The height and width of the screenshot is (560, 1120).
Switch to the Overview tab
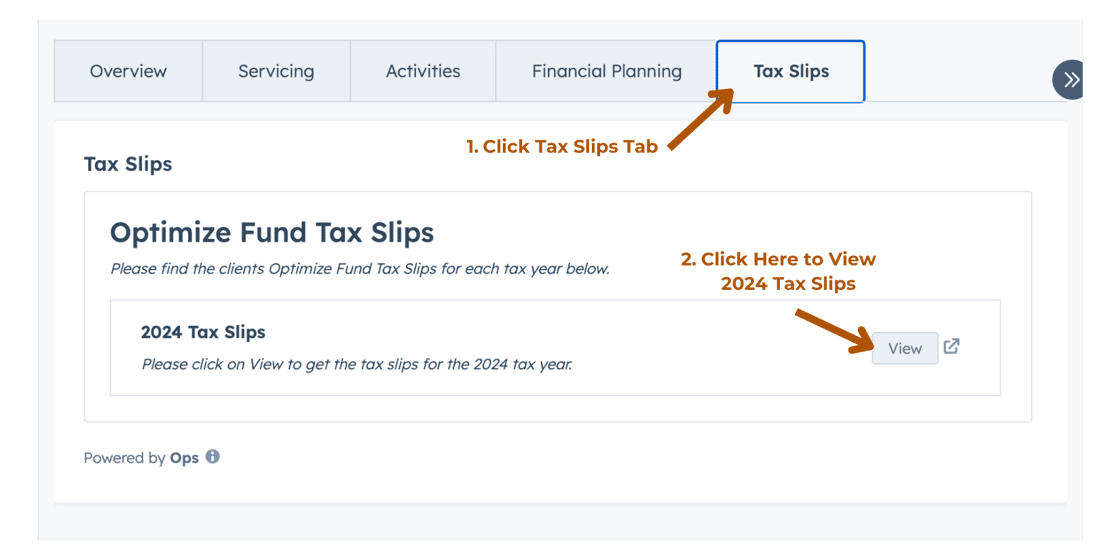pyautogui.click(x=129, y=71)
